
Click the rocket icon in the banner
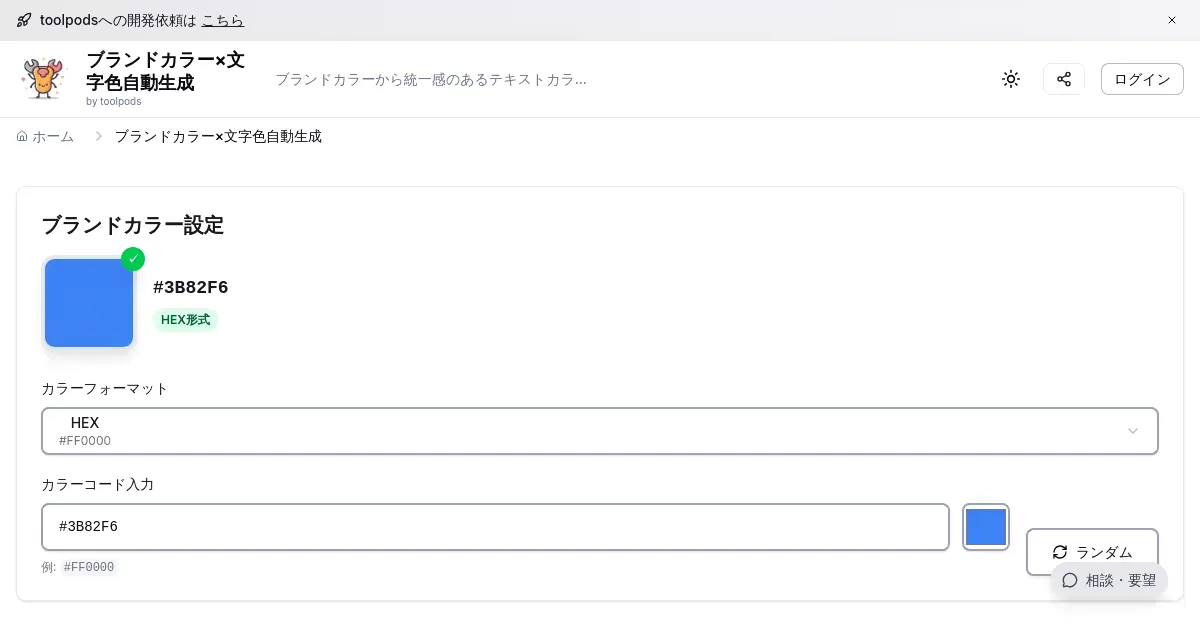(x=24, y=20)
